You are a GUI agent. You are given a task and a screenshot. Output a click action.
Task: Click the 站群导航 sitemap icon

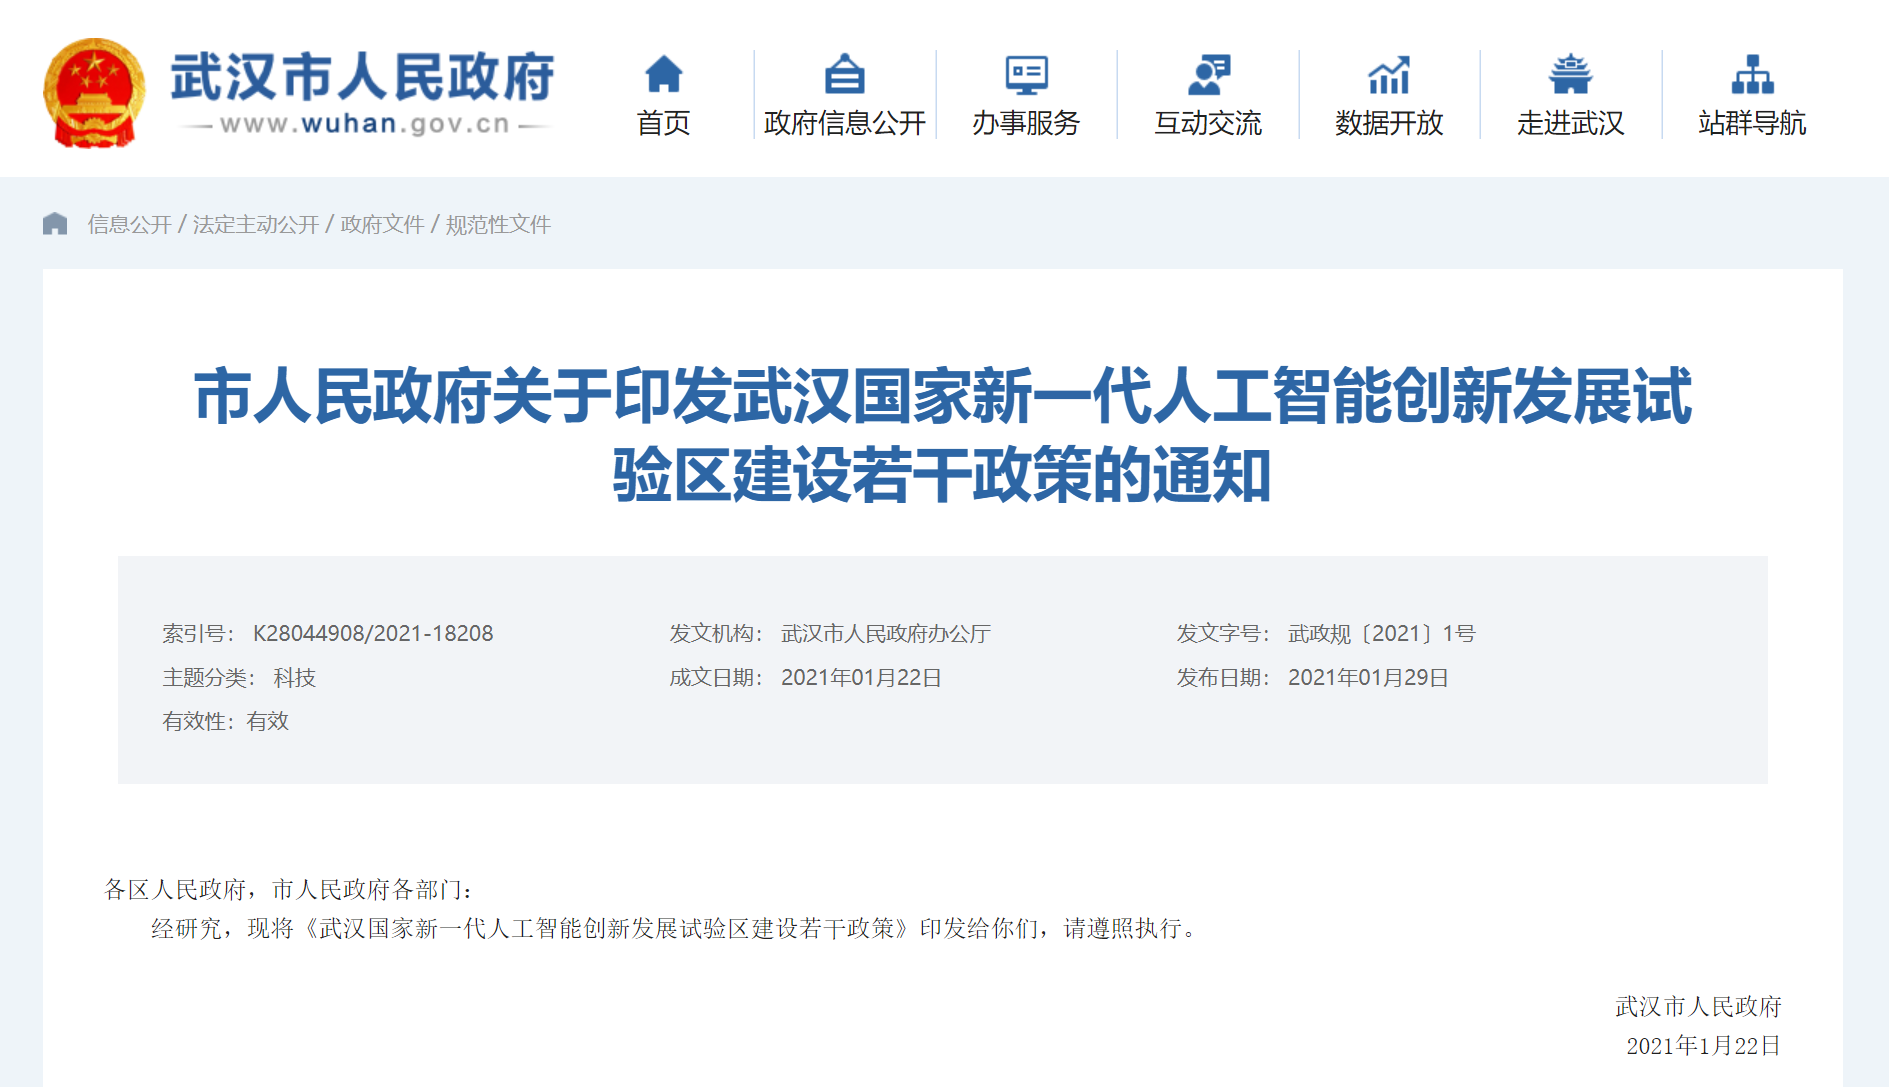tap(1752, 74)
